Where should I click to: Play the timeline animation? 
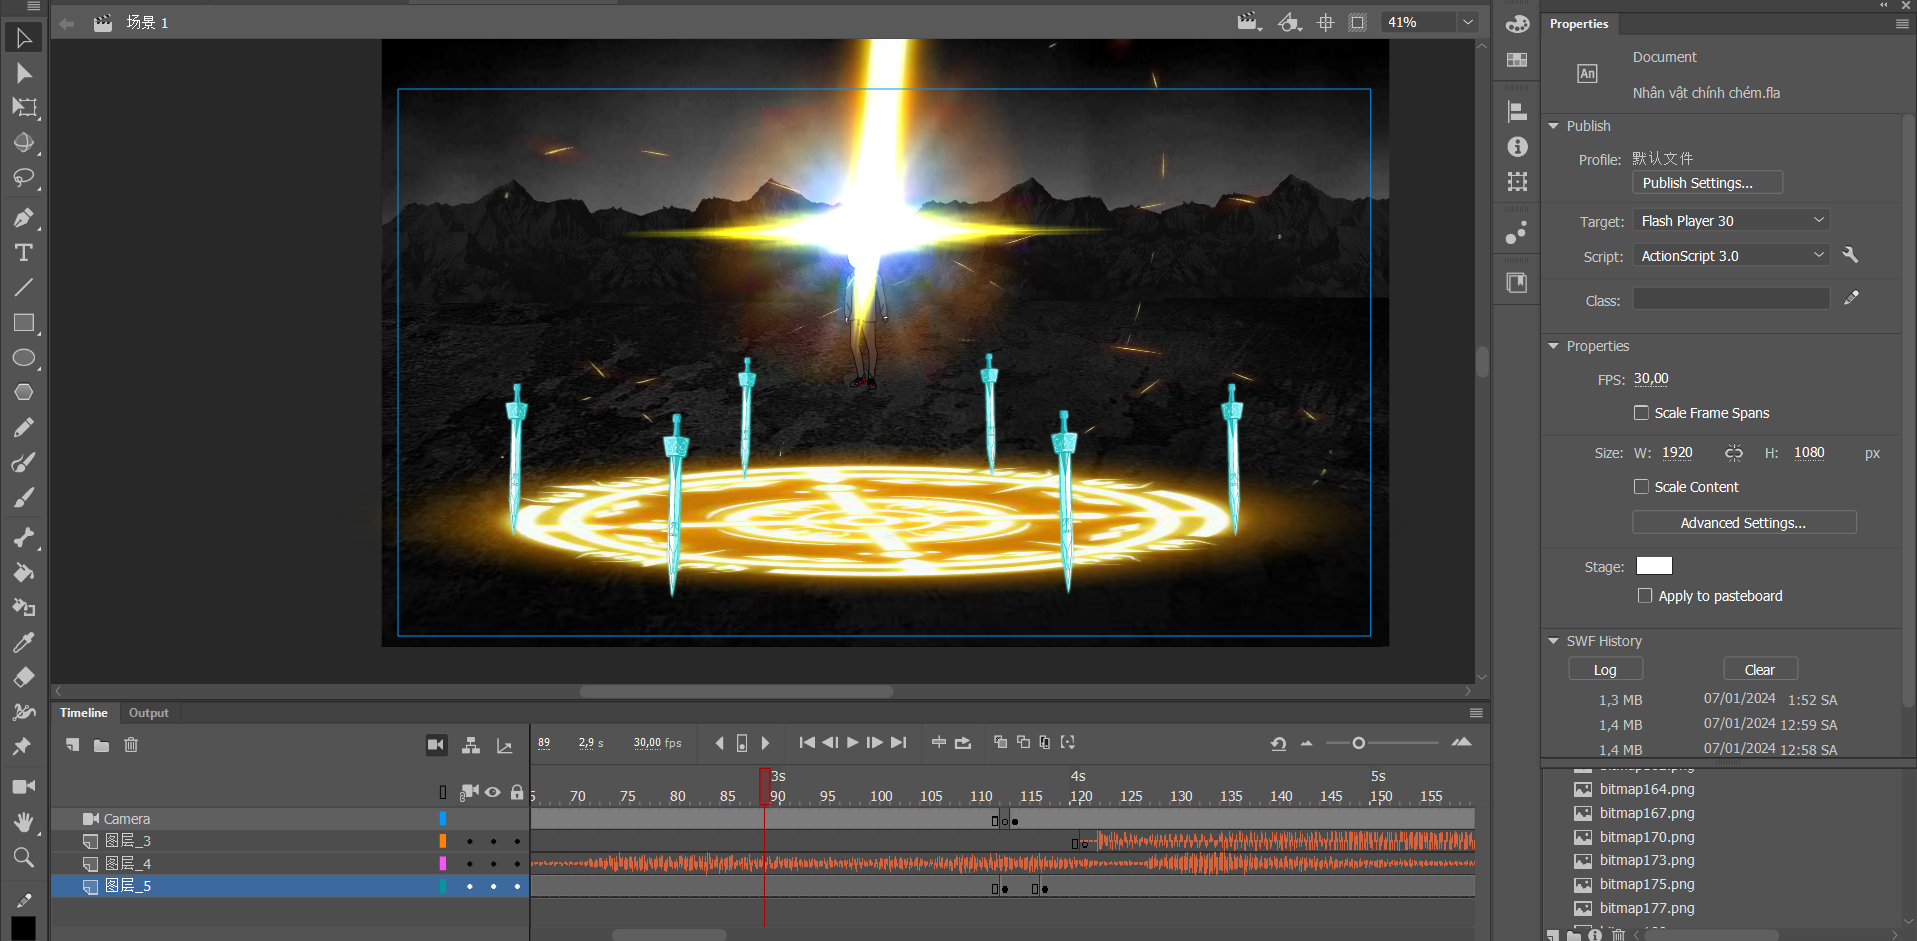pos(852,743)
